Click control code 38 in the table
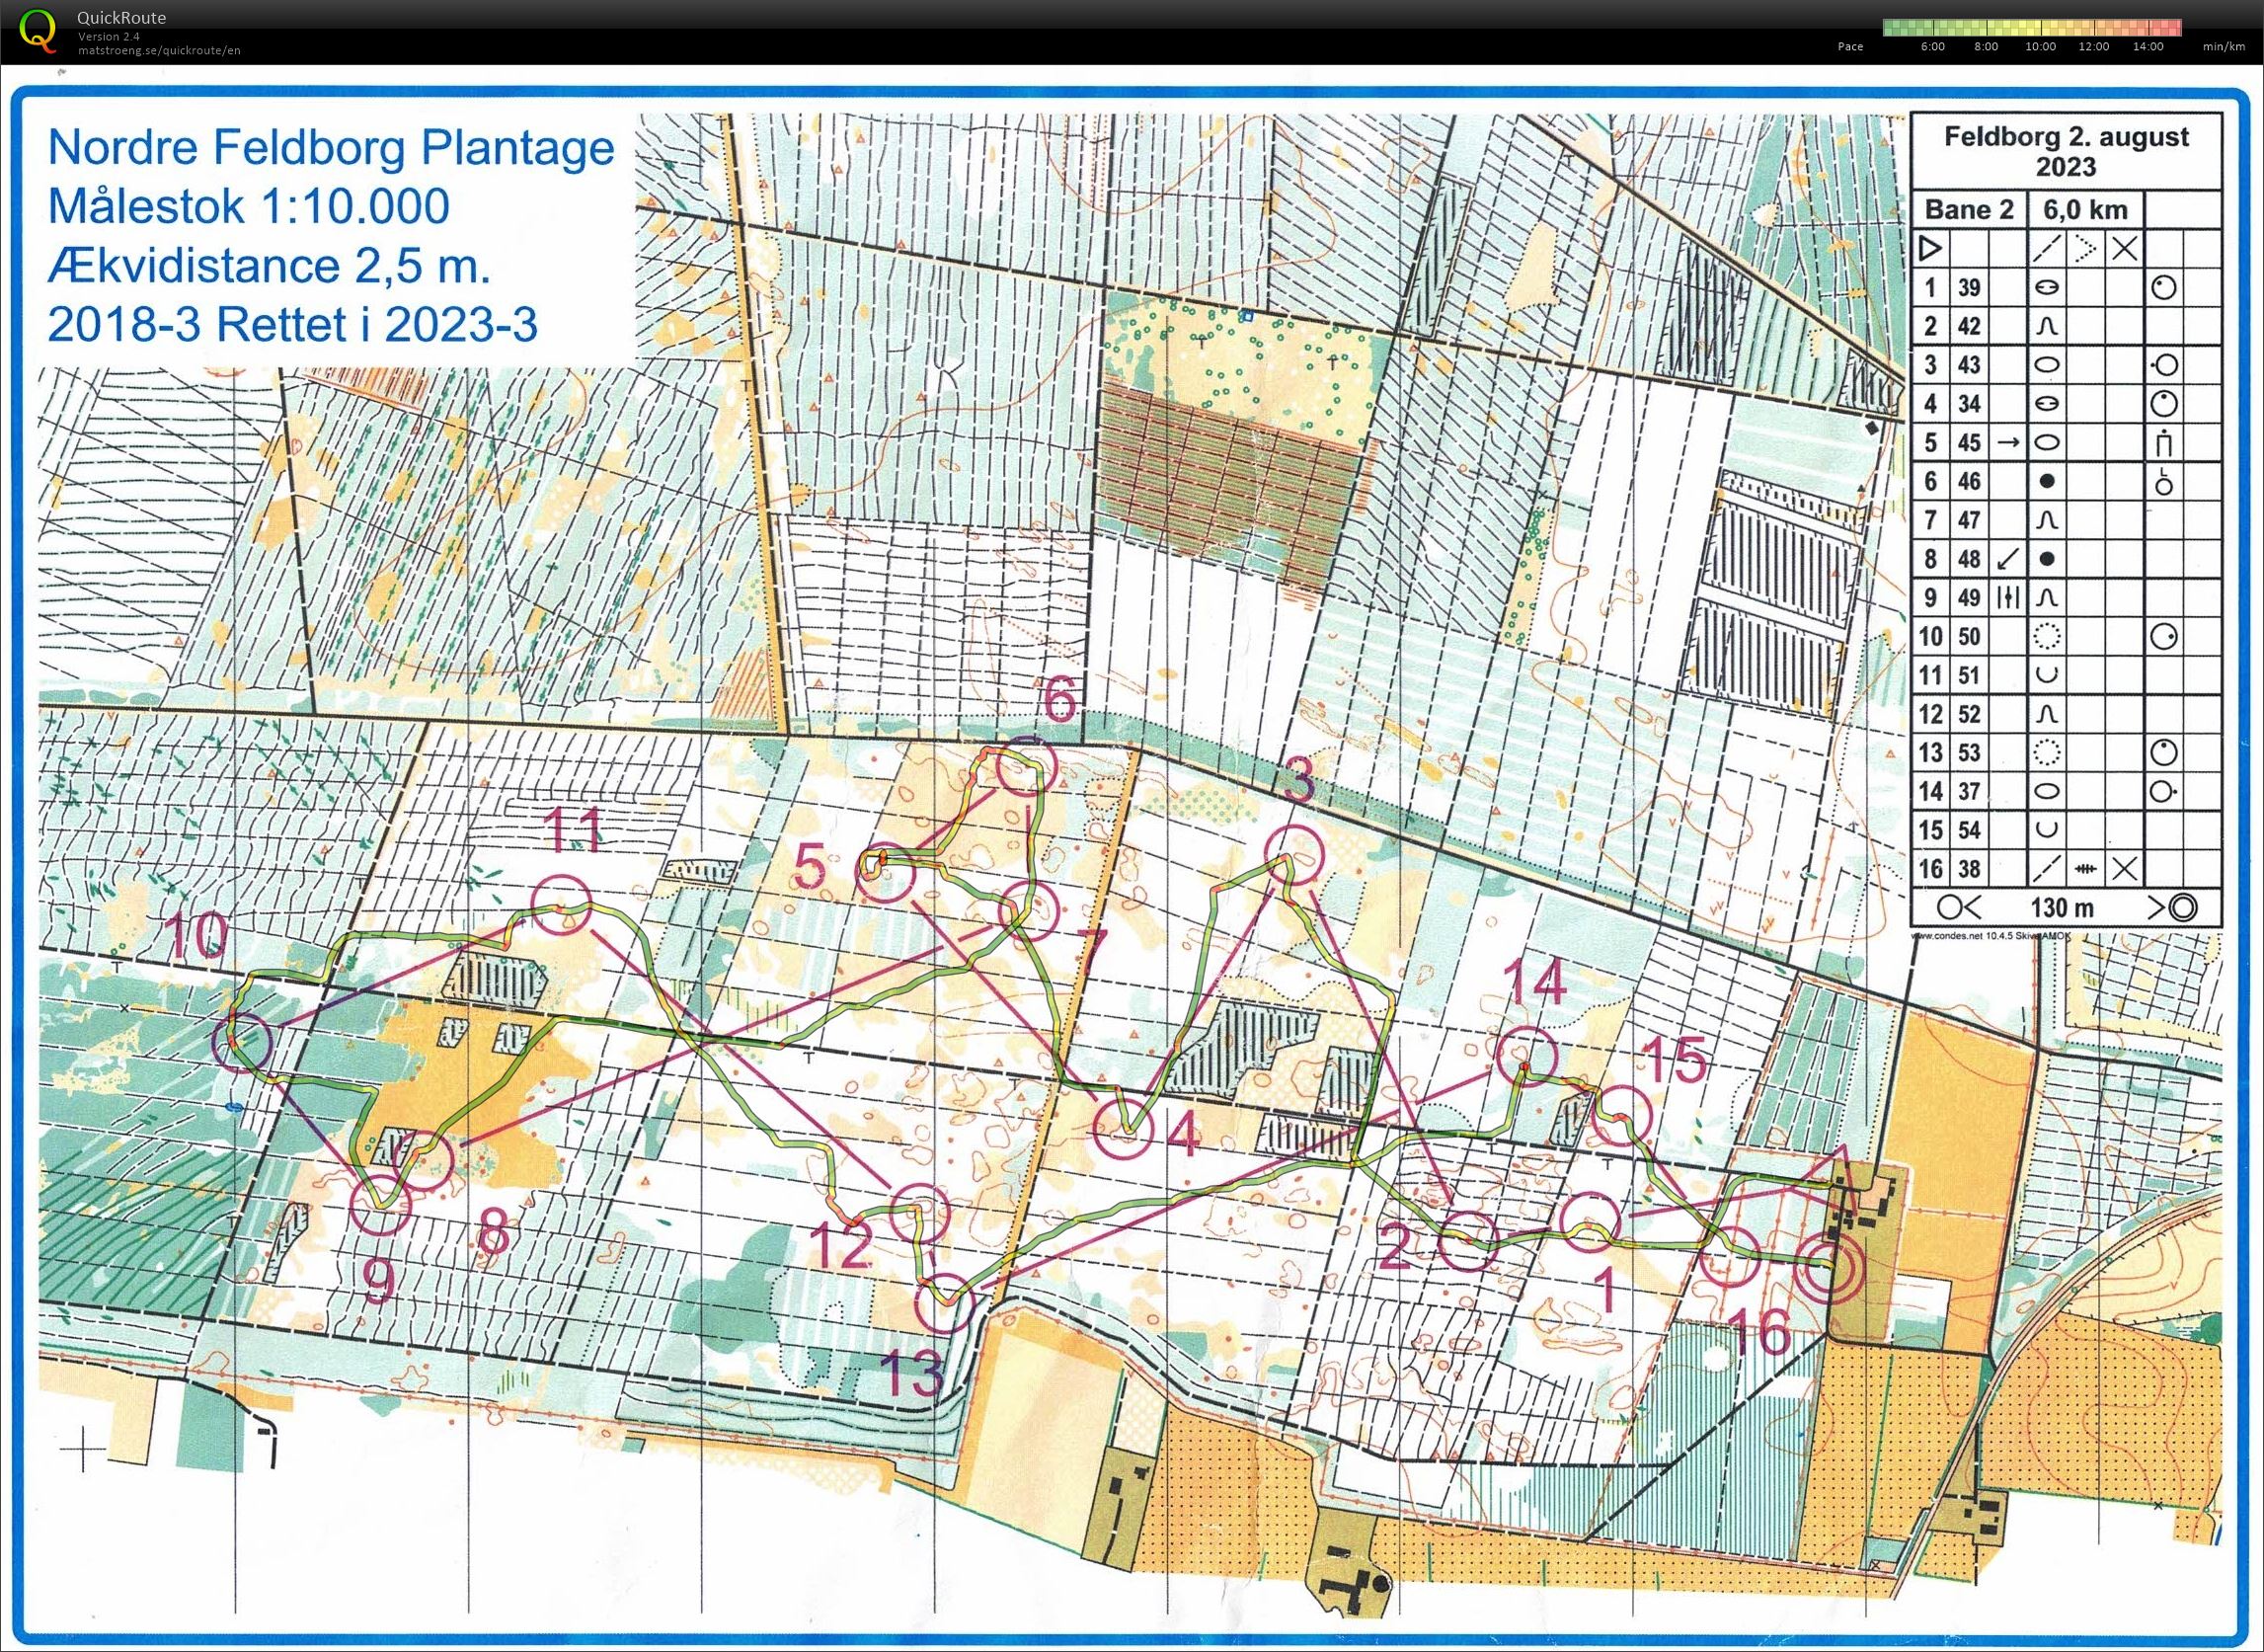Viewport: 2264px width, 1652px height. 1969,869
